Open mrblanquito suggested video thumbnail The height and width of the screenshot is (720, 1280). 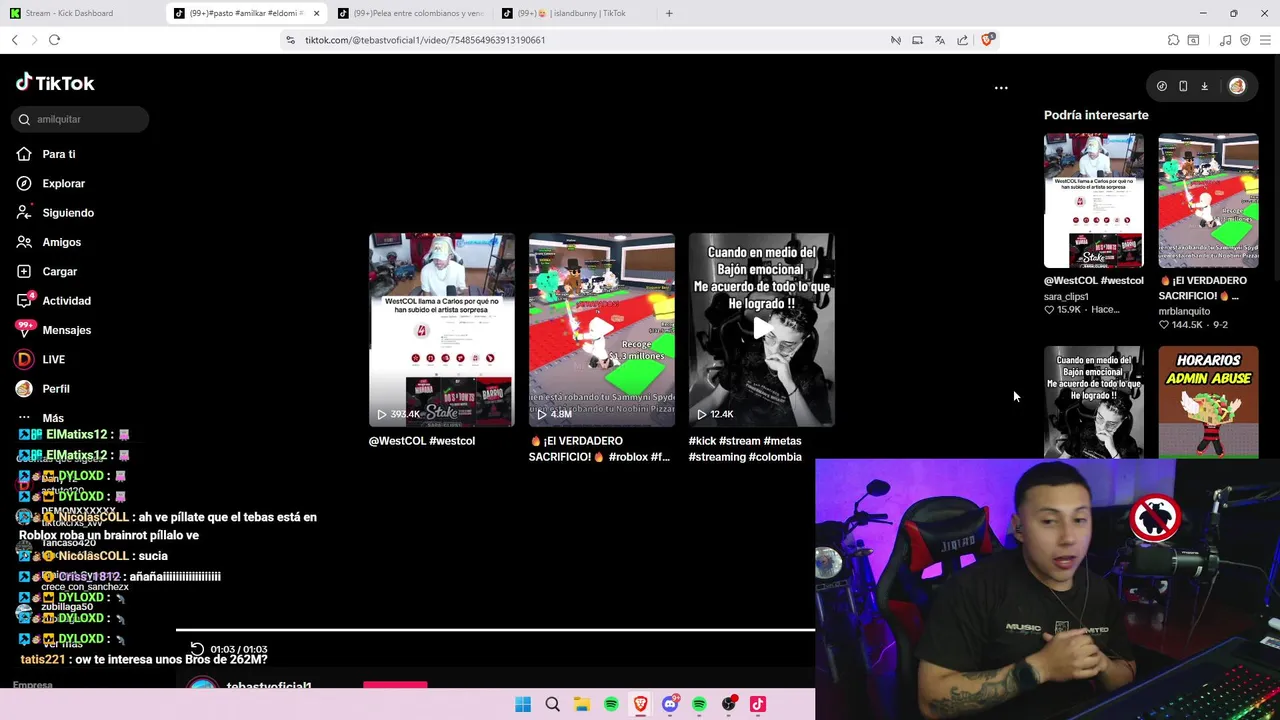[x=1209, y=200]
